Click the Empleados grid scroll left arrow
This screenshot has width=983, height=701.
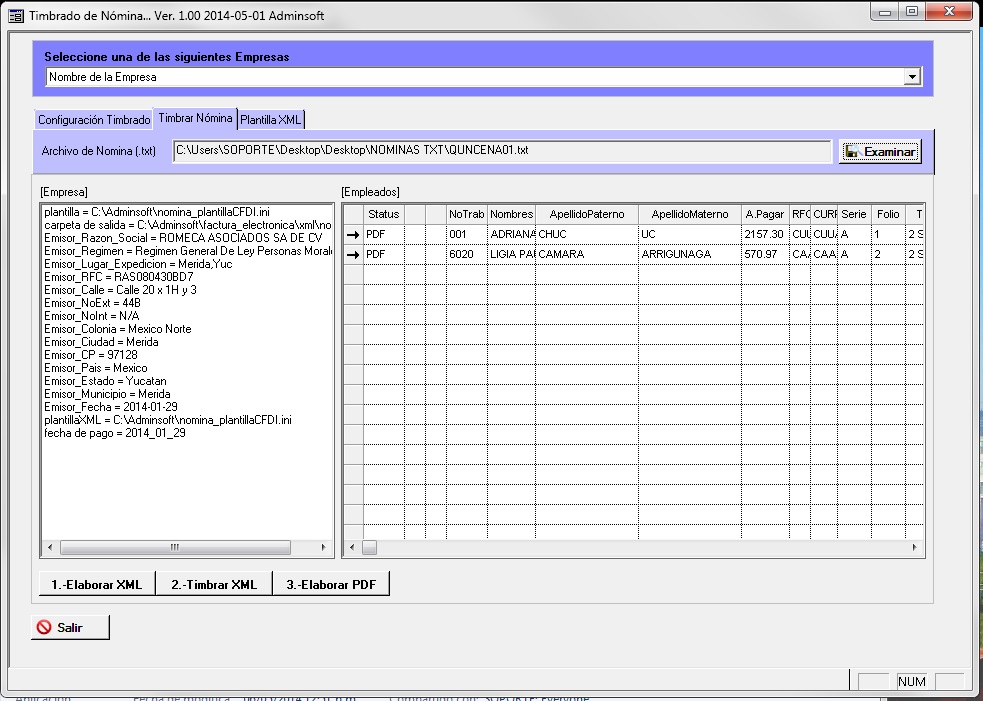point(352,547)
